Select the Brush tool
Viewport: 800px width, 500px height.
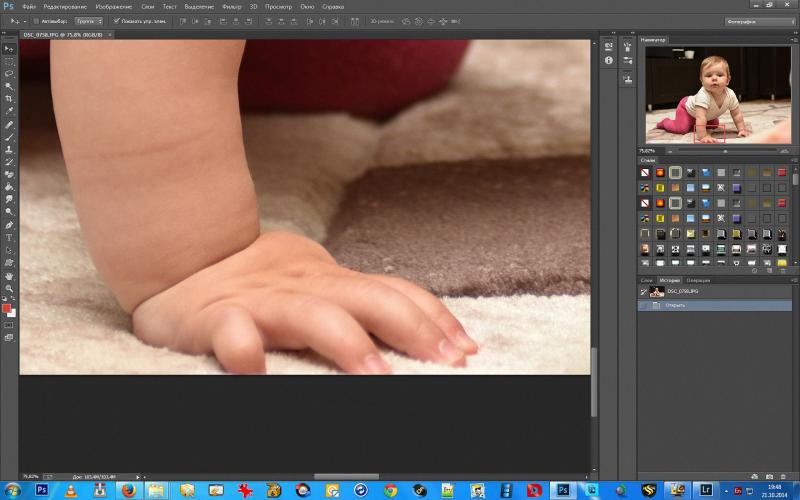(x=9, y=138)
